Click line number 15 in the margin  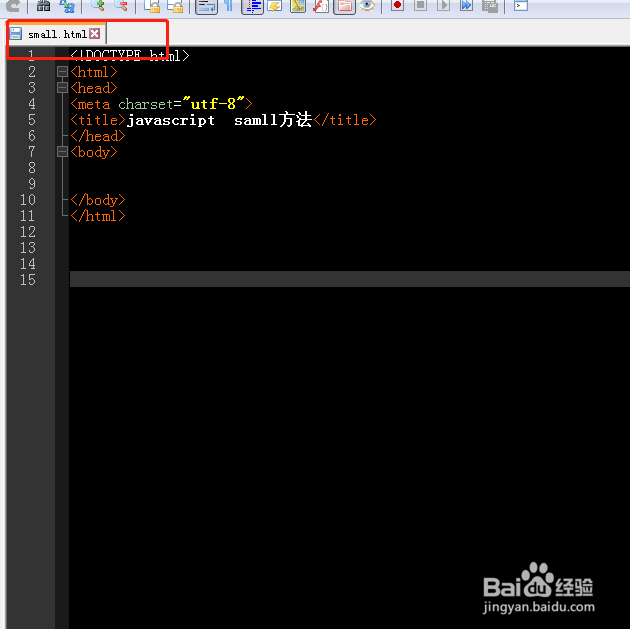point(28,280)
